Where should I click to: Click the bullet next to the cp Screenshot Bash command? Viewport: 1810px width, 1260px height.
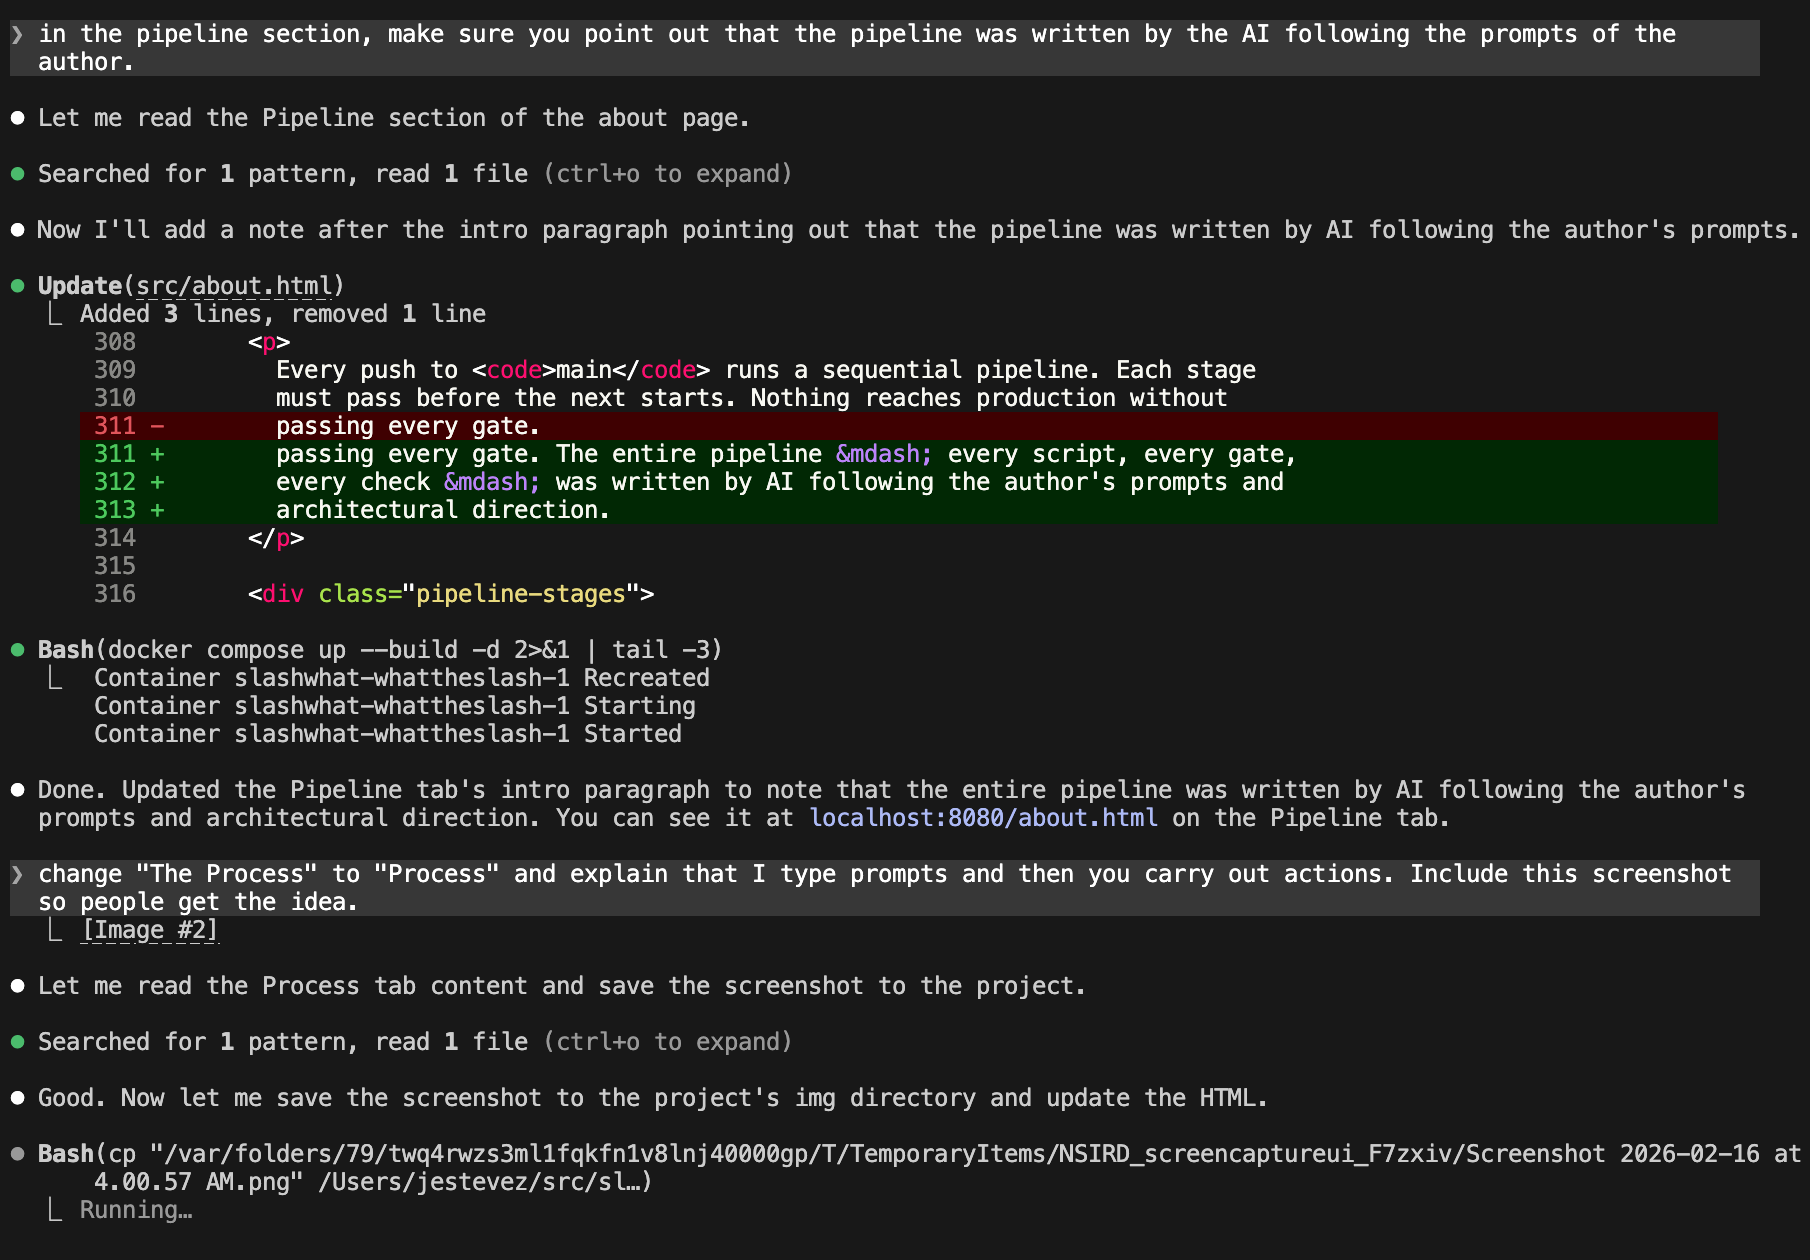[18, 1153]
